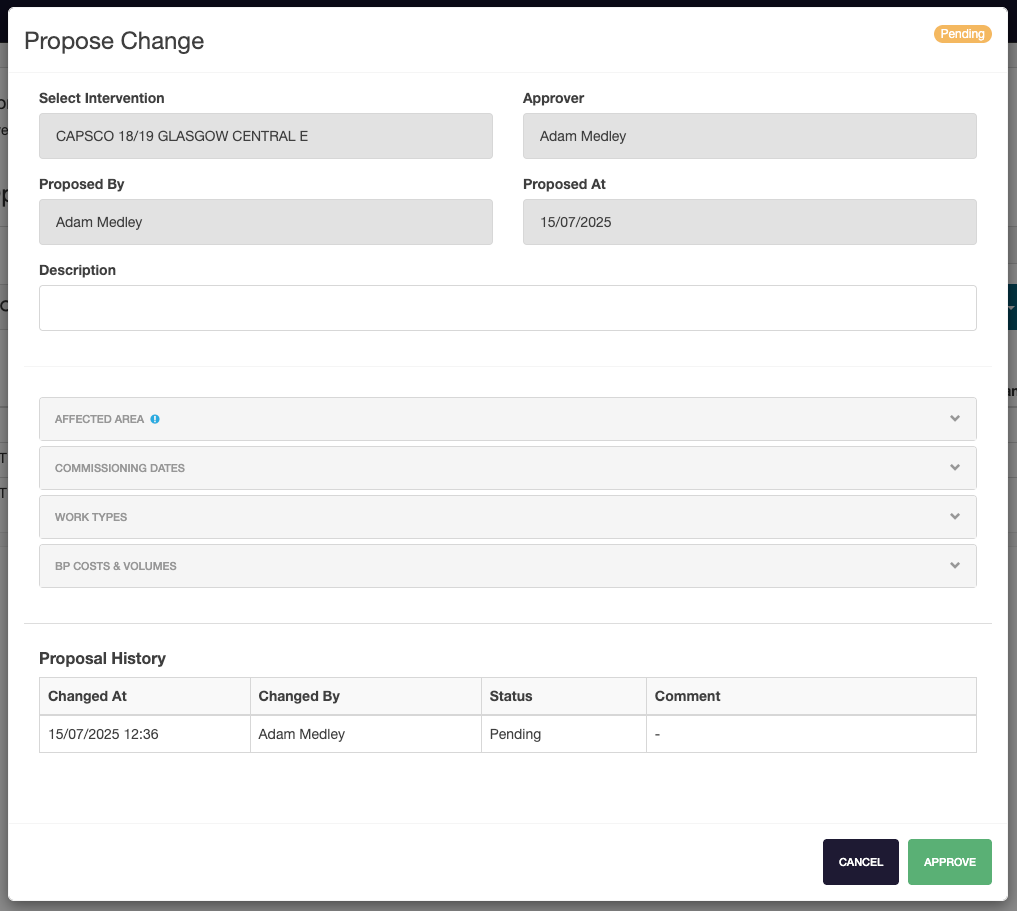Sort by the Changed At column header

[88, 696]
